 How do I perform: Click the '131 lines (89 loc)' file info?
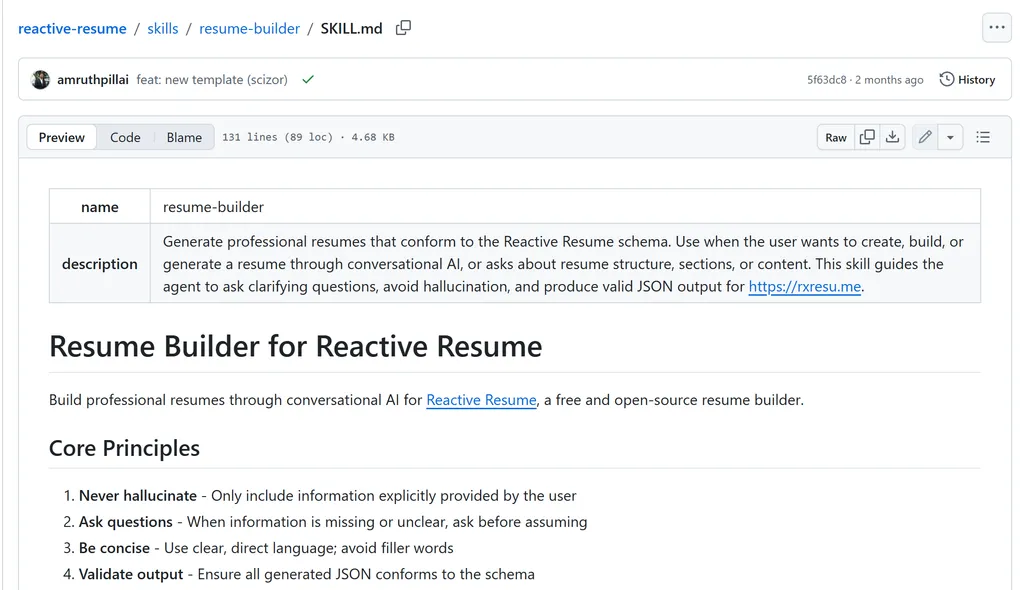click(x=278, y=137)
